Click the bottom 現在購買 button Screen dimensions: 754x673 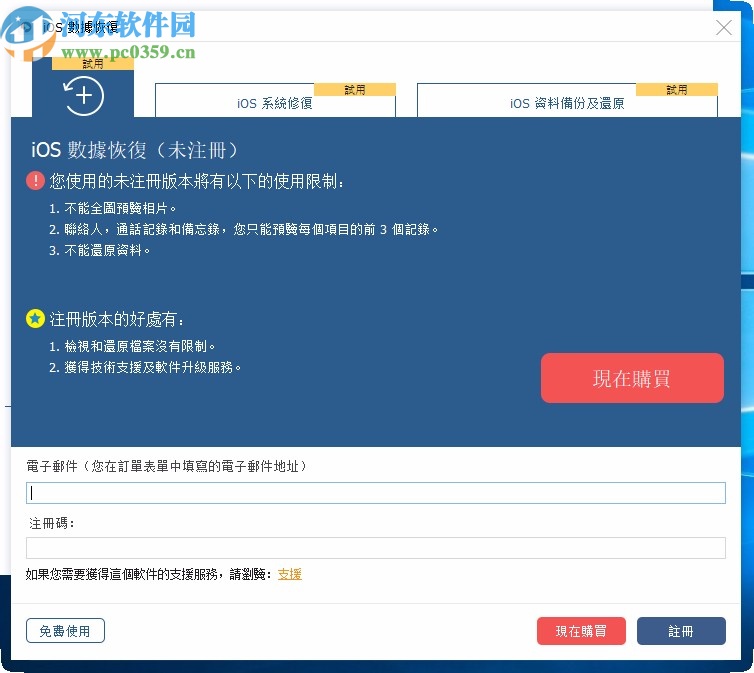point(581,631)
